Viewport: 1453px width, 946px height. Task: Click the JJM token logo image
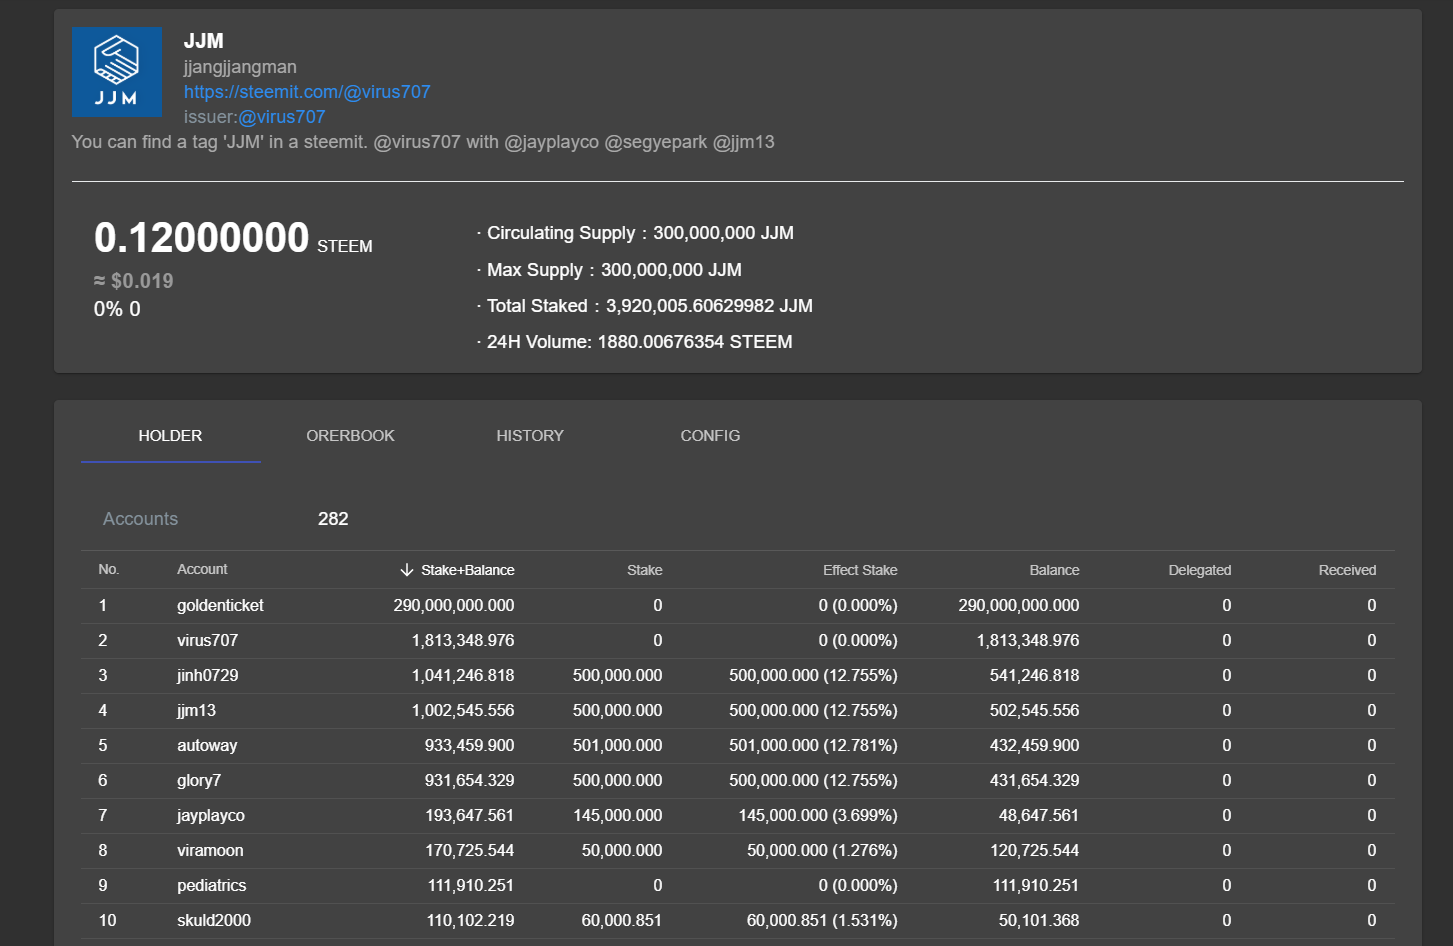tap(117, 72)
